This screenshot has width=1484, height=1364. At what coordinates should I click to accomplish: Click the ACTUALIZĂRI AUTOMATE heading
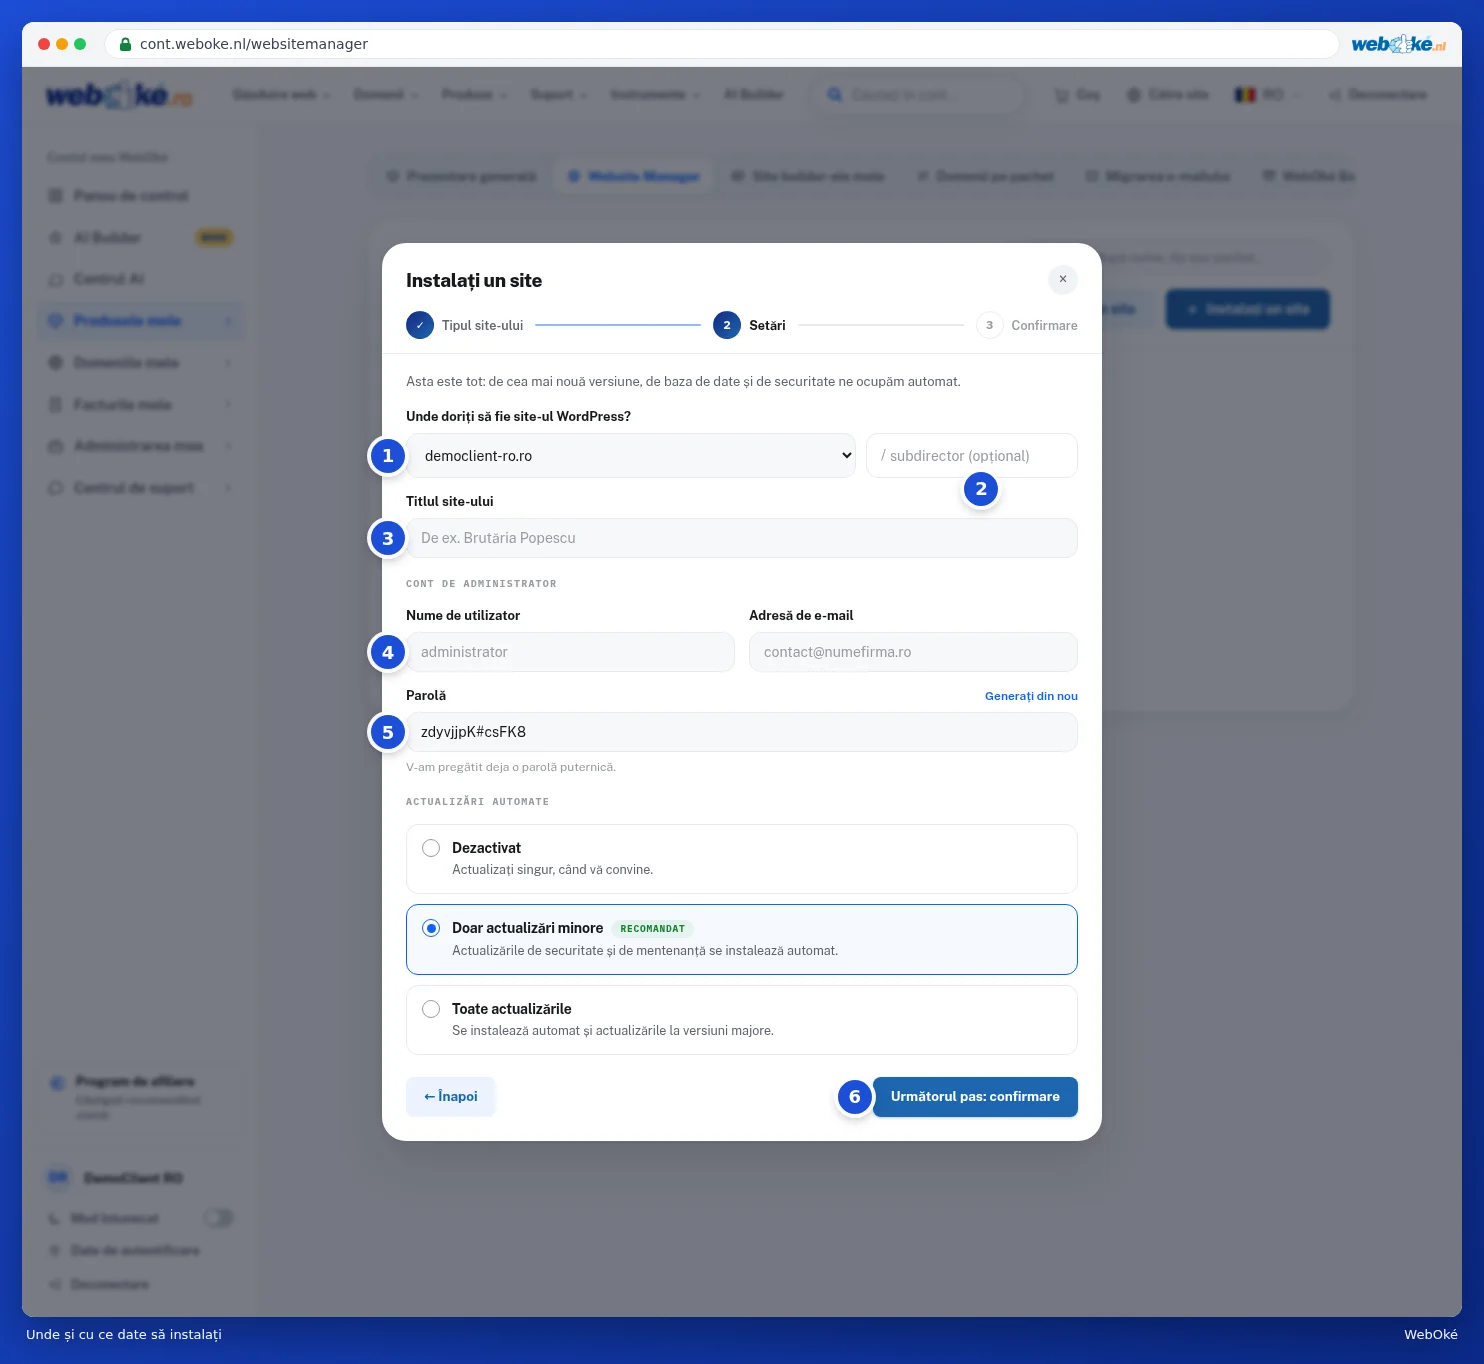tap(477, 802)
